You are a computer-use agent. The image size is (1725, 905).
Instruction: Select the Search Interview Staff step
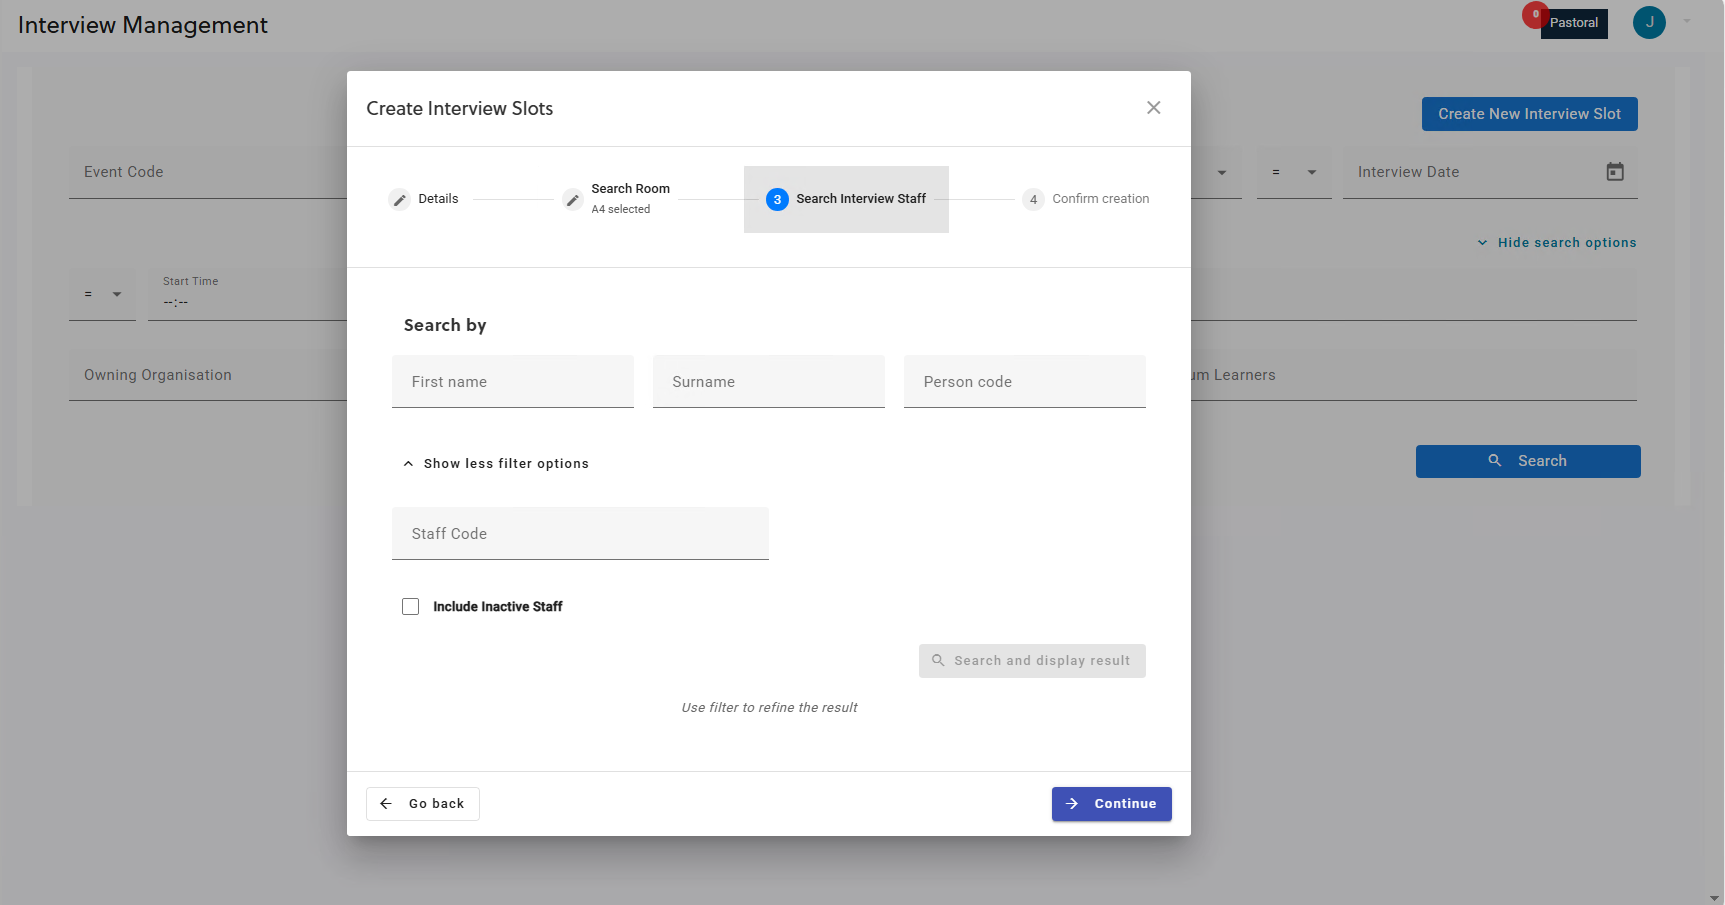[x=860, y=199]
